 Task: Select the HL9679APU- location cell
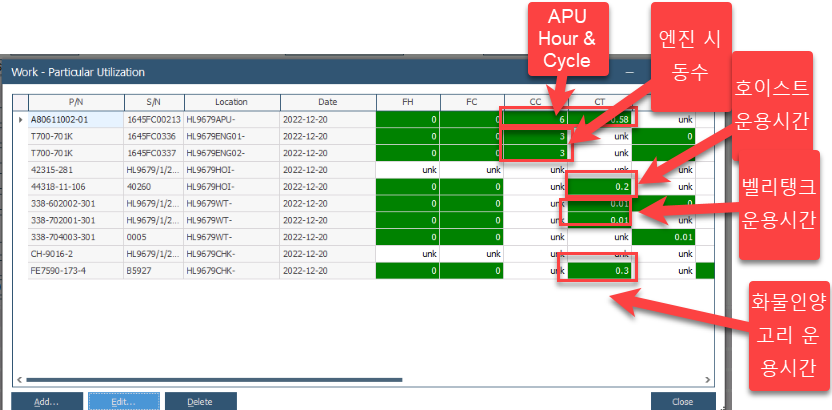[231, 119]
